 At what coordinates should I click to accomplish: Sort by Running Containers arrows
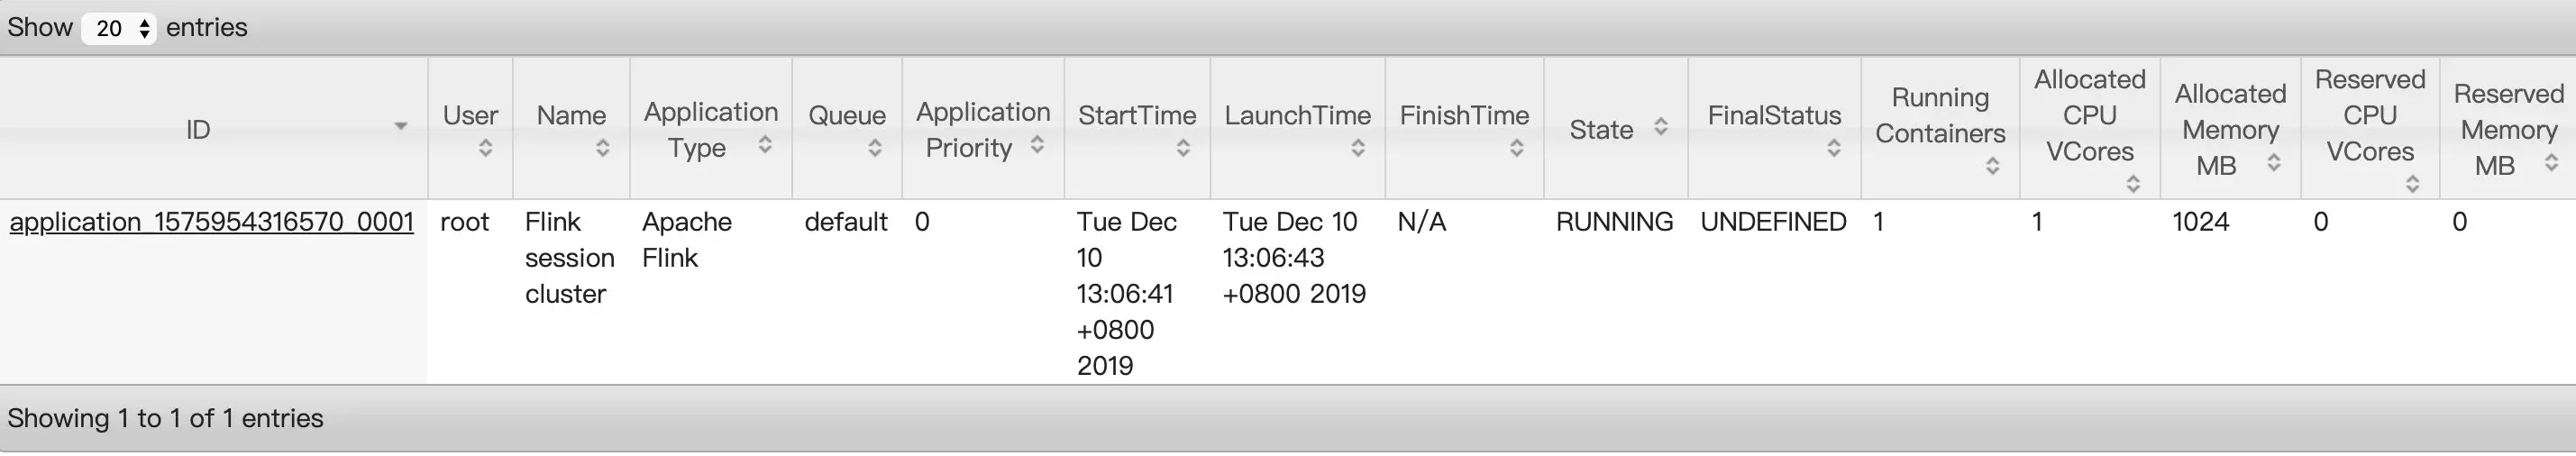coord(1992,166)
